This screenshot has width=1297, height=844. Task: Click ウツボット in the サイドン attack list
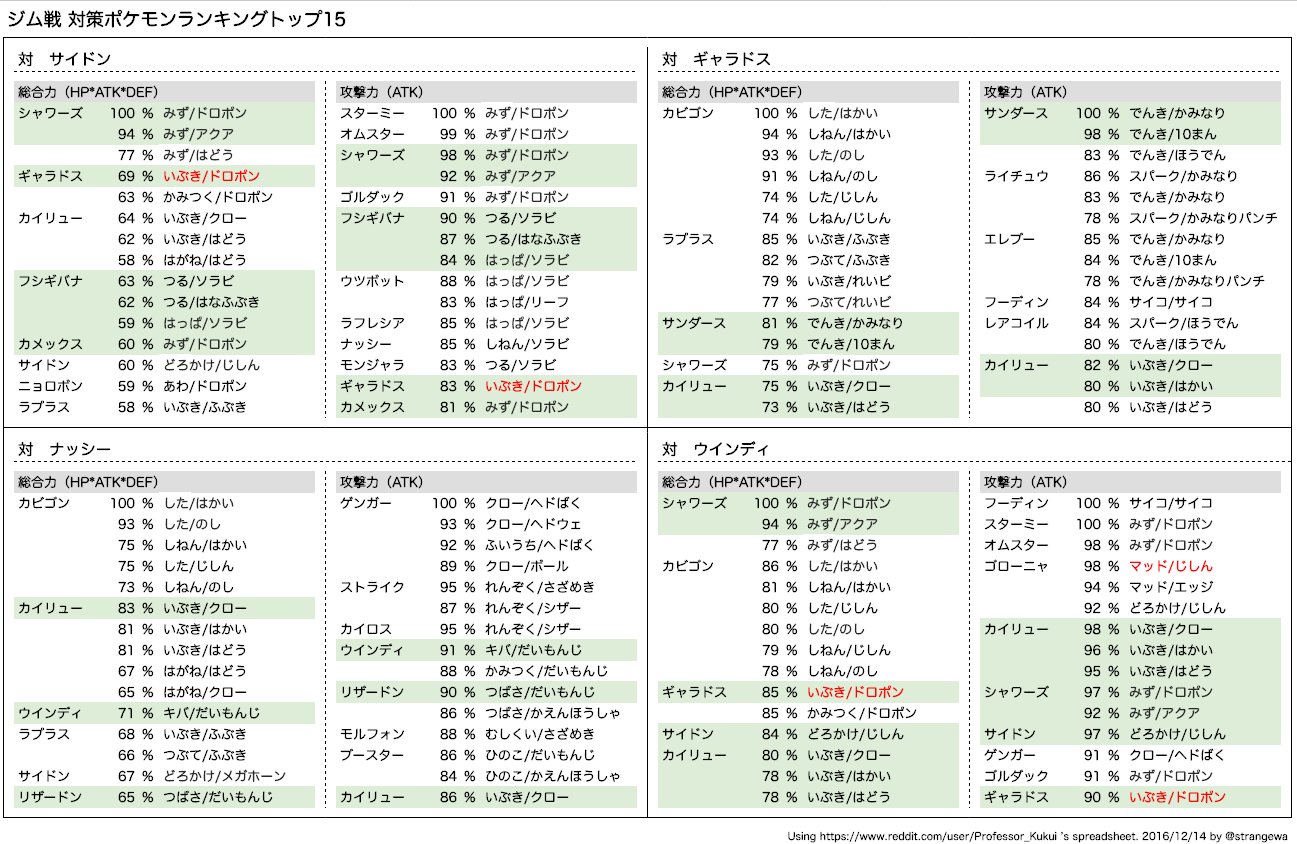click(x=372, y=281)
